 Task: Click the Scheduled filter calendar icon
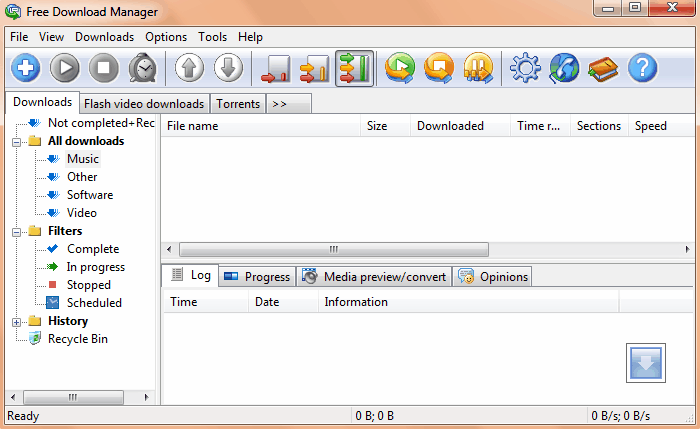coord(53,303)
